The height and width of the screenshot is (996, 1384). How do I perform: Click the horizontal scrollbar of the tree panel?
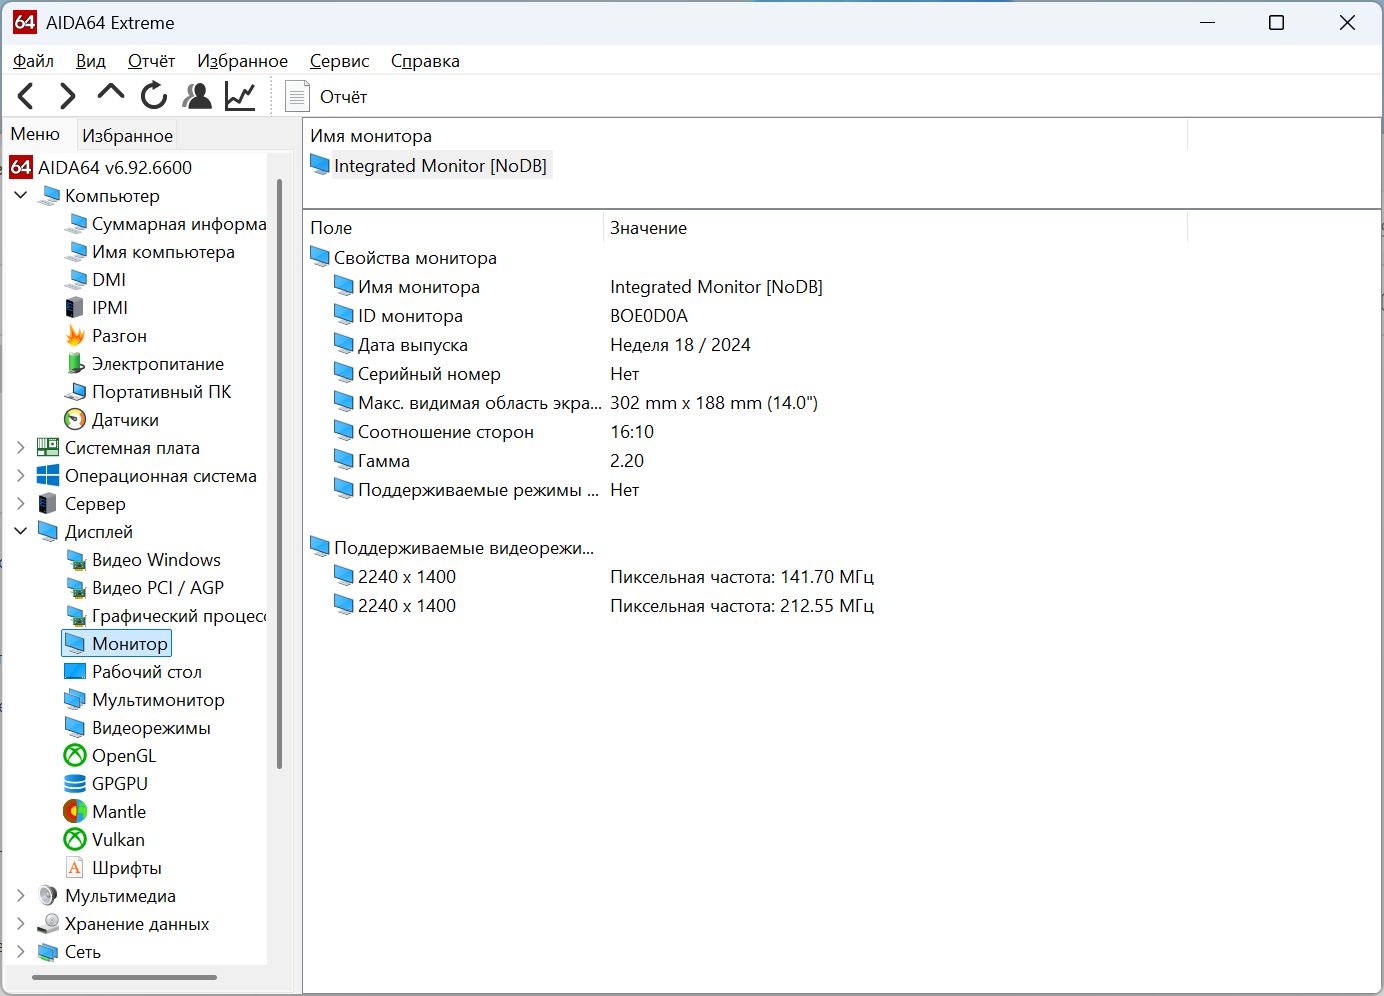click(x=125, y=977)
